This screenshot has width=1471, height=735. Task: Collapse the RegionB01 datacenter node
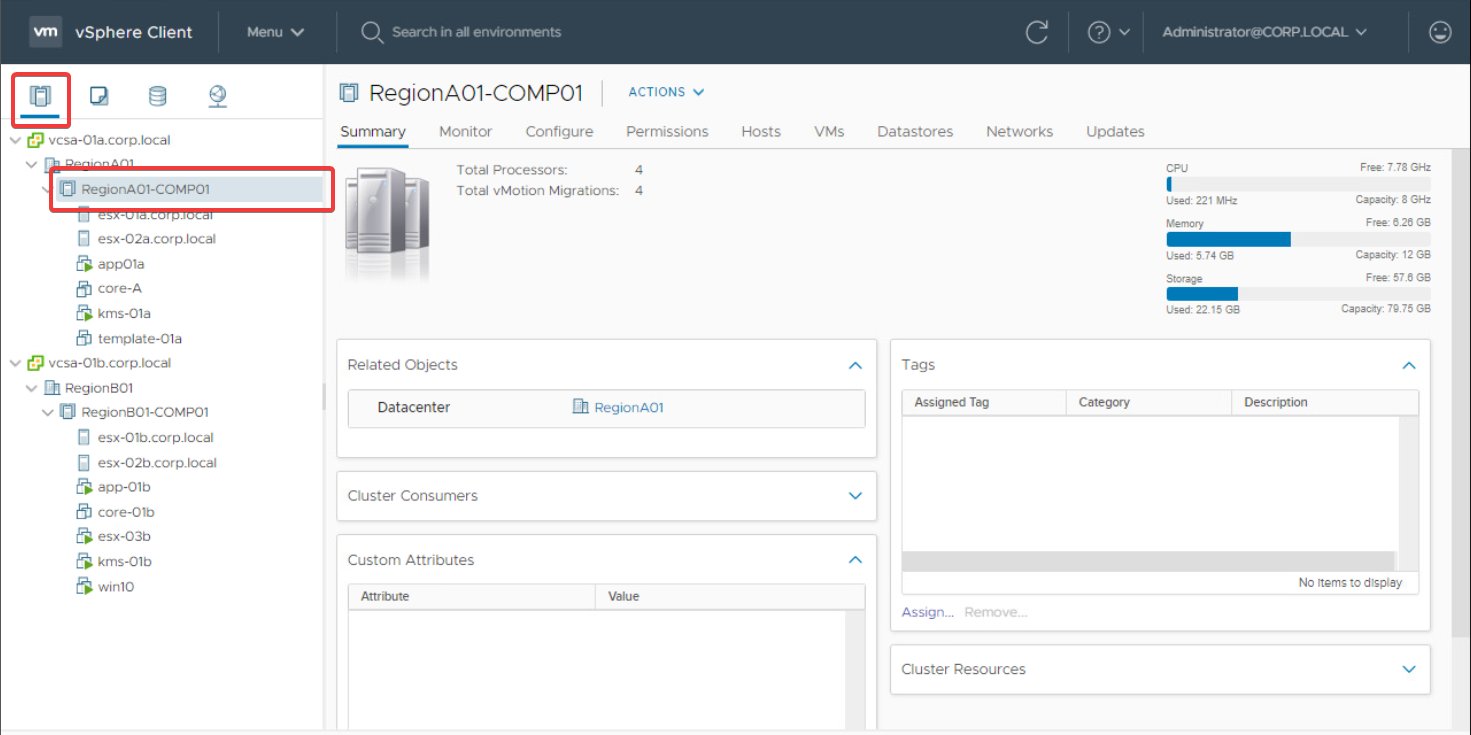click(31, 388)
